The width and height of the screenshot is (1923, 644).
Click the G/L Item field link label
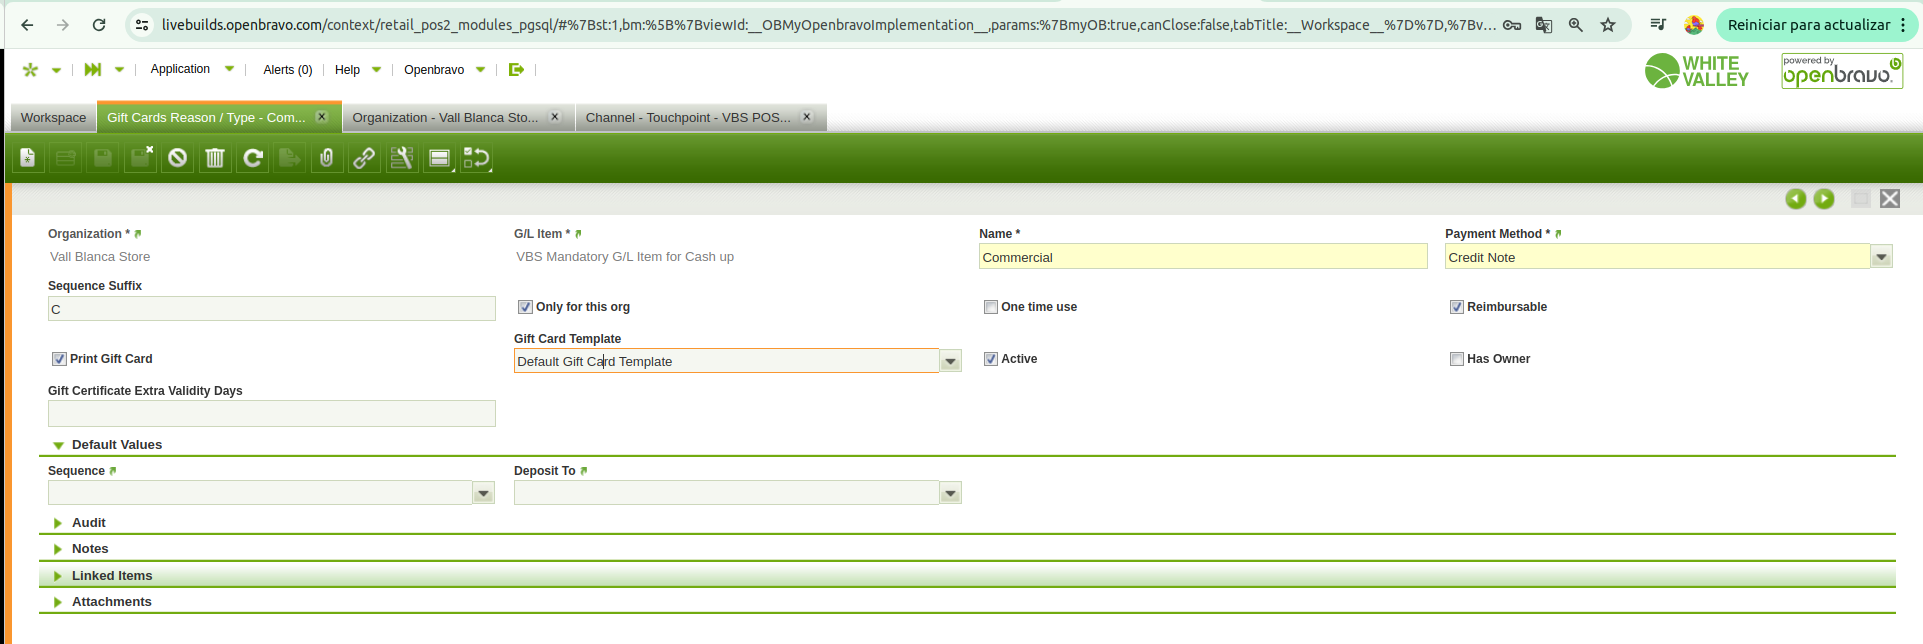pyautogui.click(x=541, y=234)
